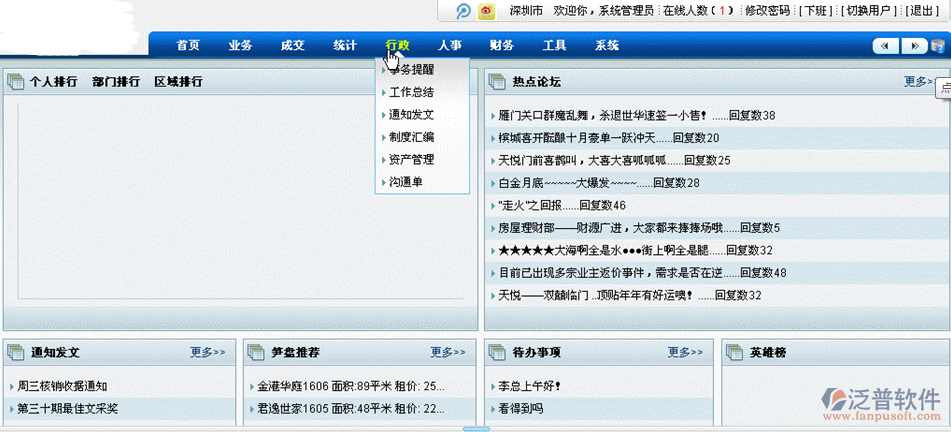
Task: Open the 行政 menu in navigation bar
Action: [397, 45]
